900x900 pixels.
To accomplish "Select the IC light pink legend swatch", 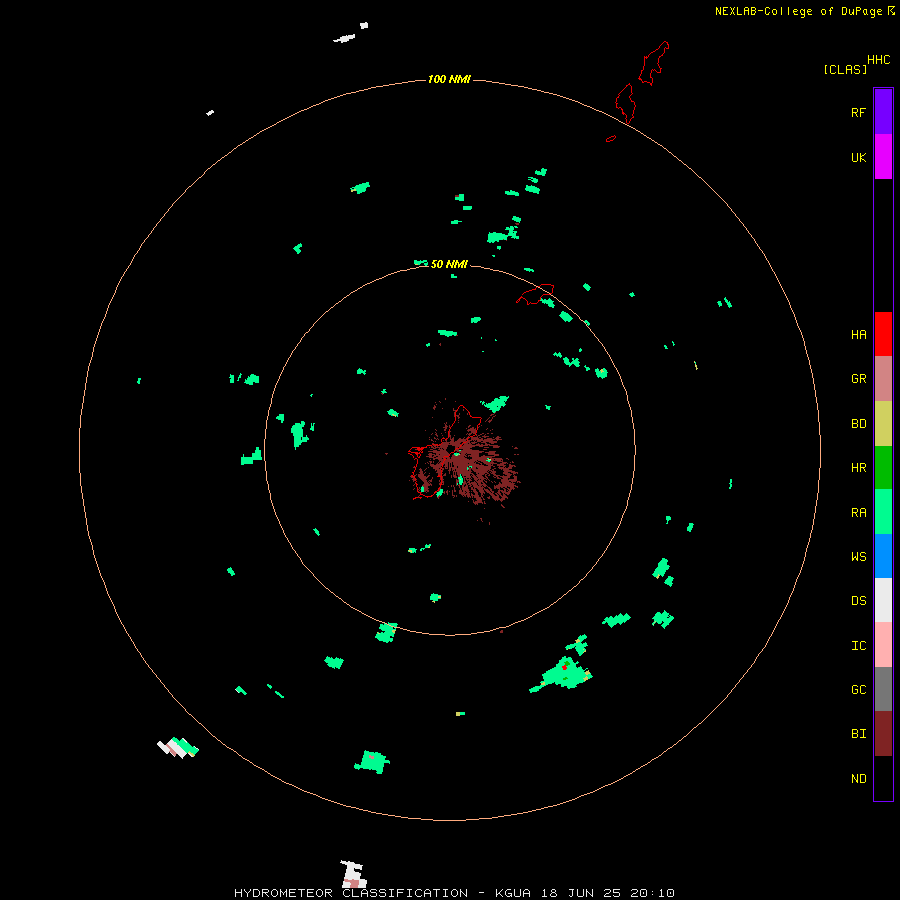I will [883, 645].
